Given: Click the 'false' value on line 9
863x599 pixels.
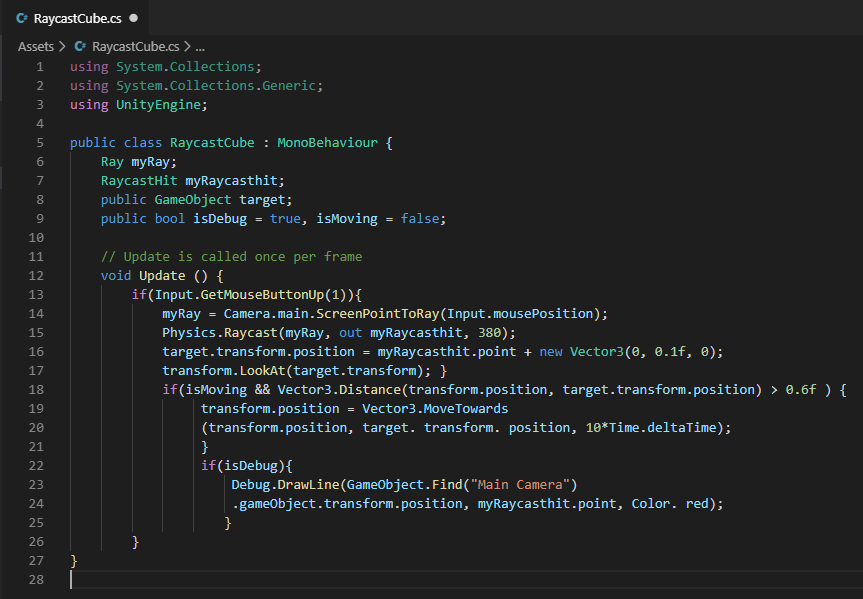Looking at the screenshot, I should tap(420, 219).
